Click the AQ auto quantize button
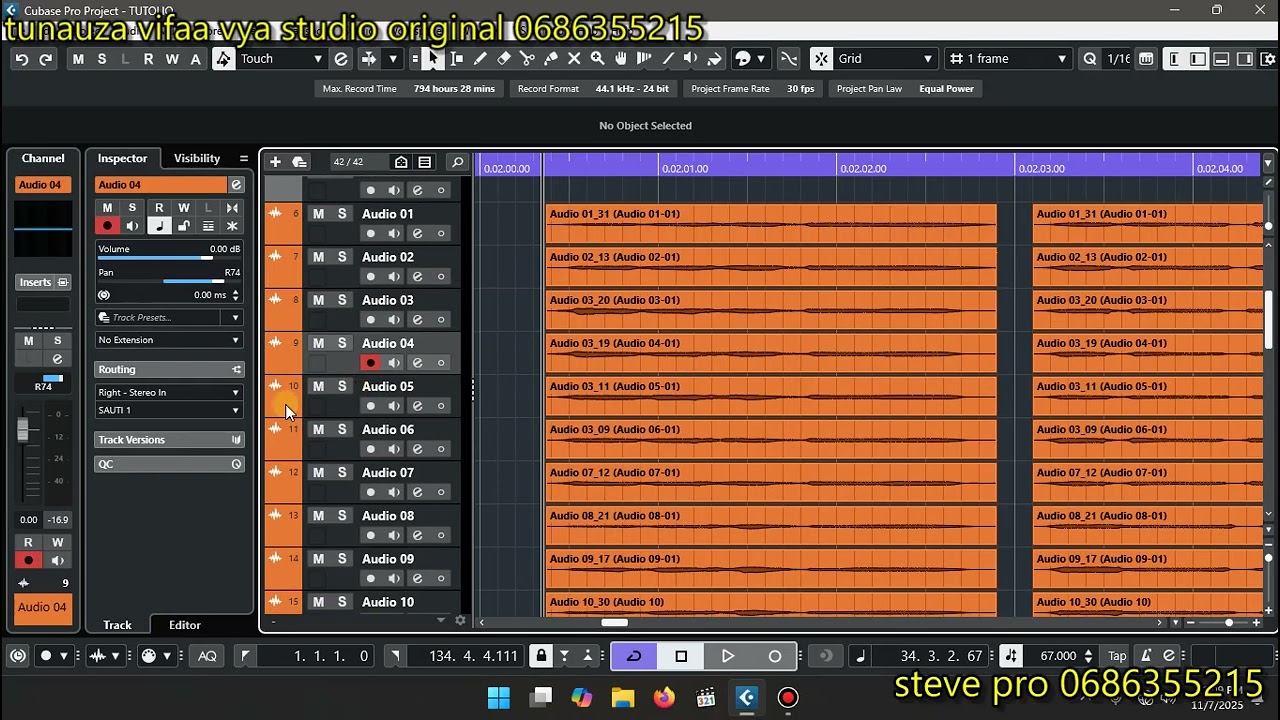The height and width of the screenshot is (720, 1280). tap(207, 656)
